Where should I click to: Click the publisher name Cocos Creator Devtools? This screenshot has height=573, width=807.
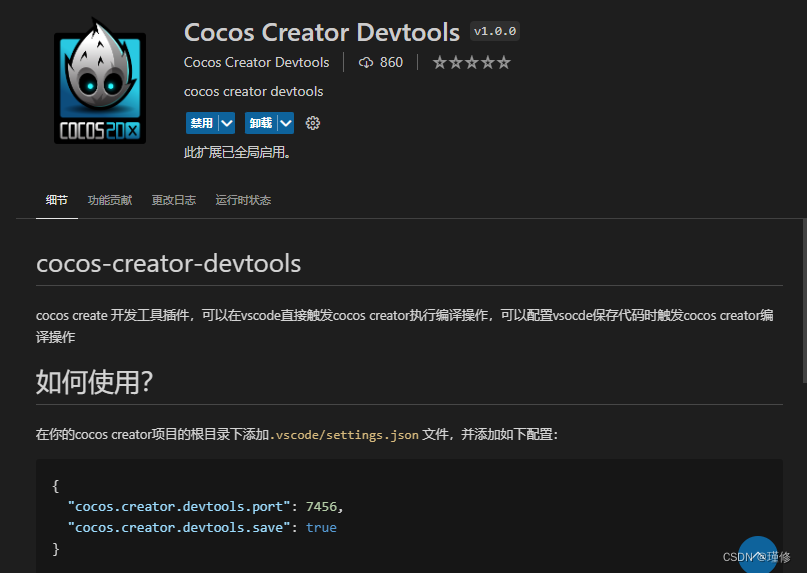point(256,62)
